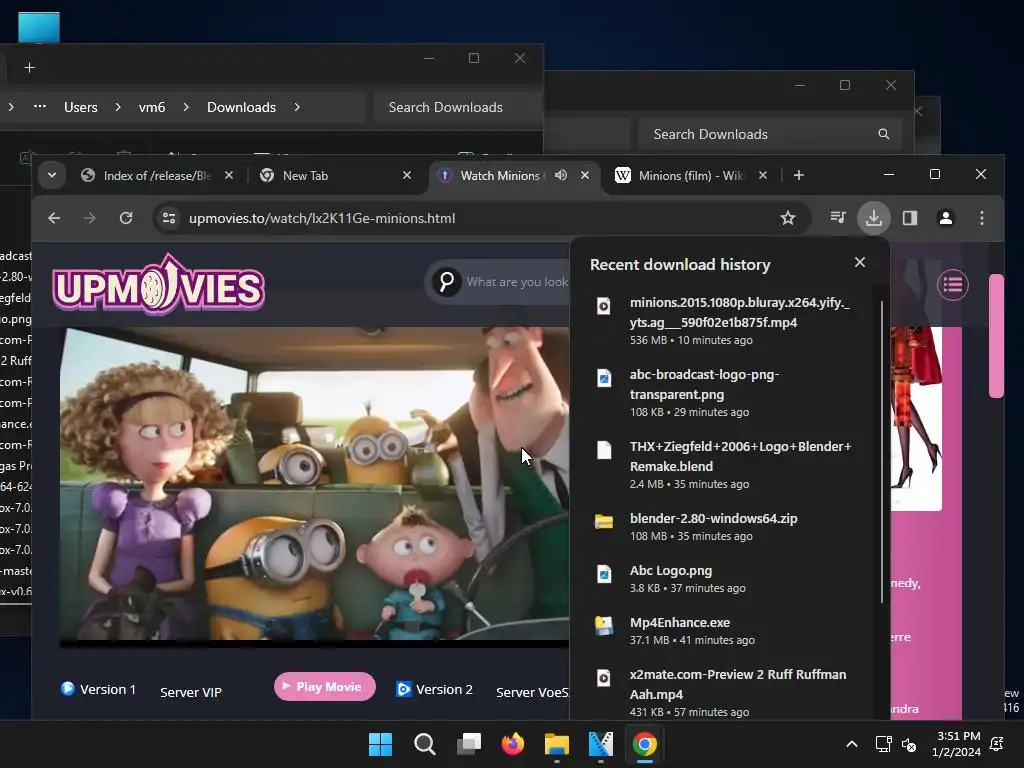Screen dimensions: 1024x768
Task: Go forward in Chrome browser
Action: pos(89,218)
